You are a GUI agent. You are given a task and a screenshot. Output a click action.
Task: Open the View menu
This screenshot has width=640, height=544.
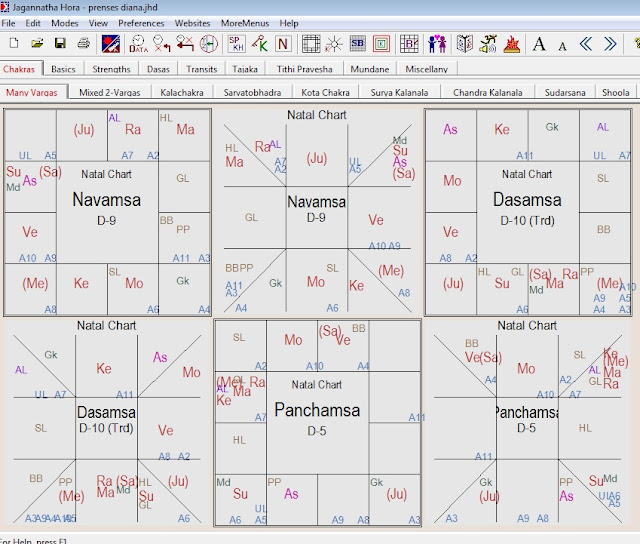pos(98,23)
